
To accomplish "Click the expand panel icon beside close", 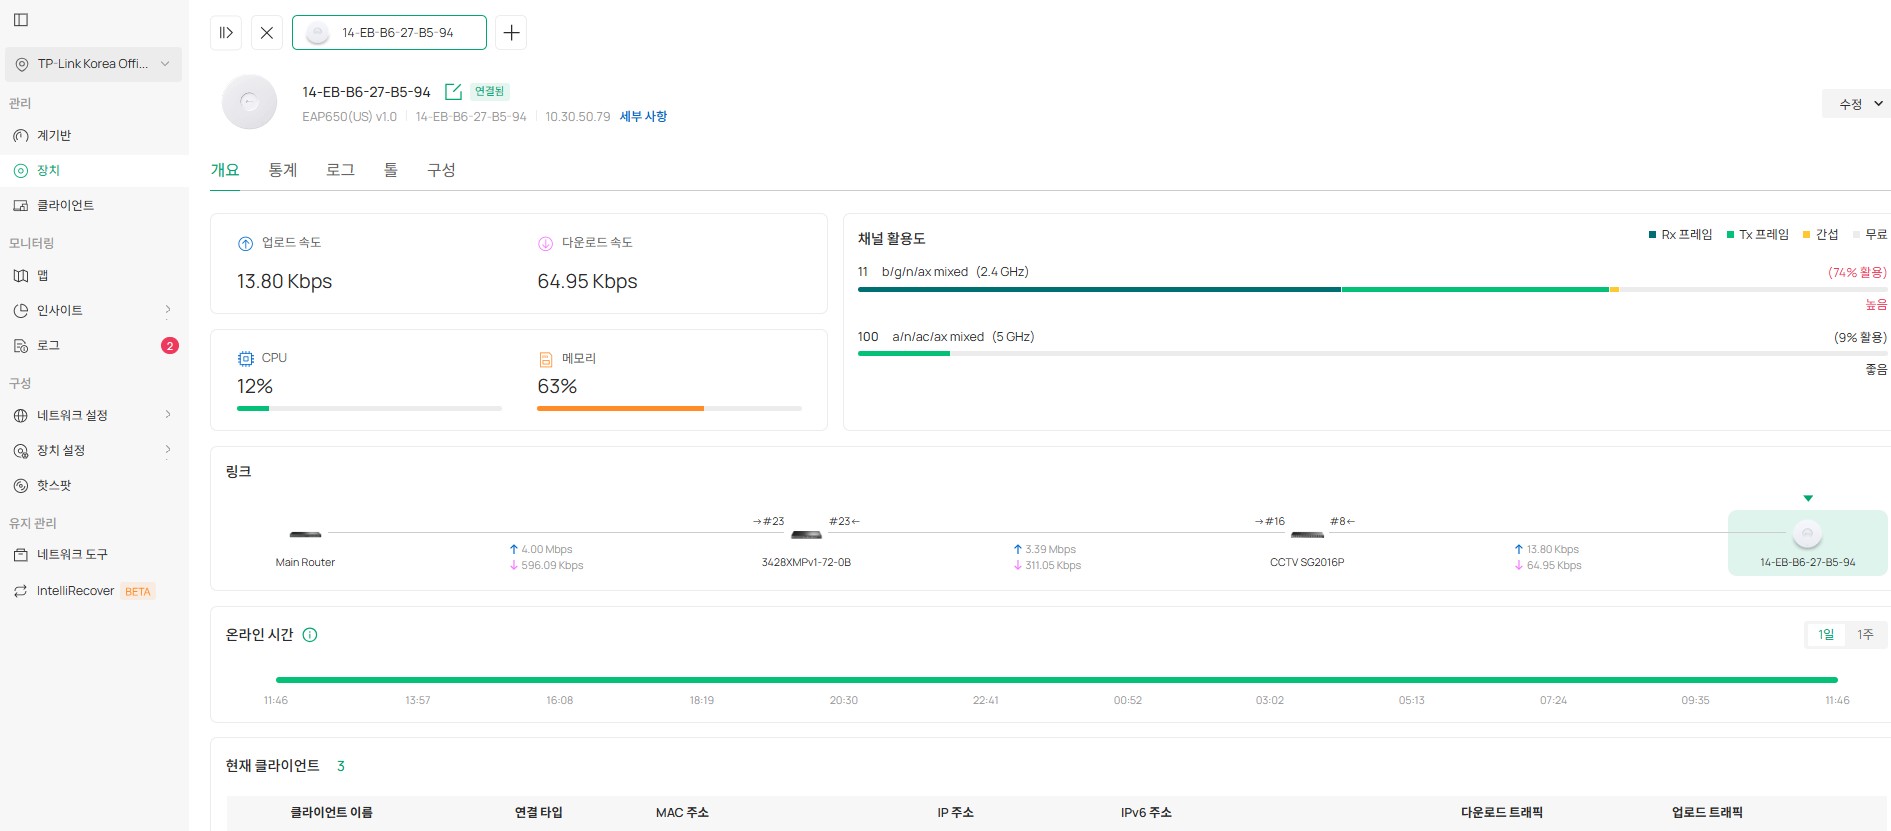I will click(x=226, y=33).
